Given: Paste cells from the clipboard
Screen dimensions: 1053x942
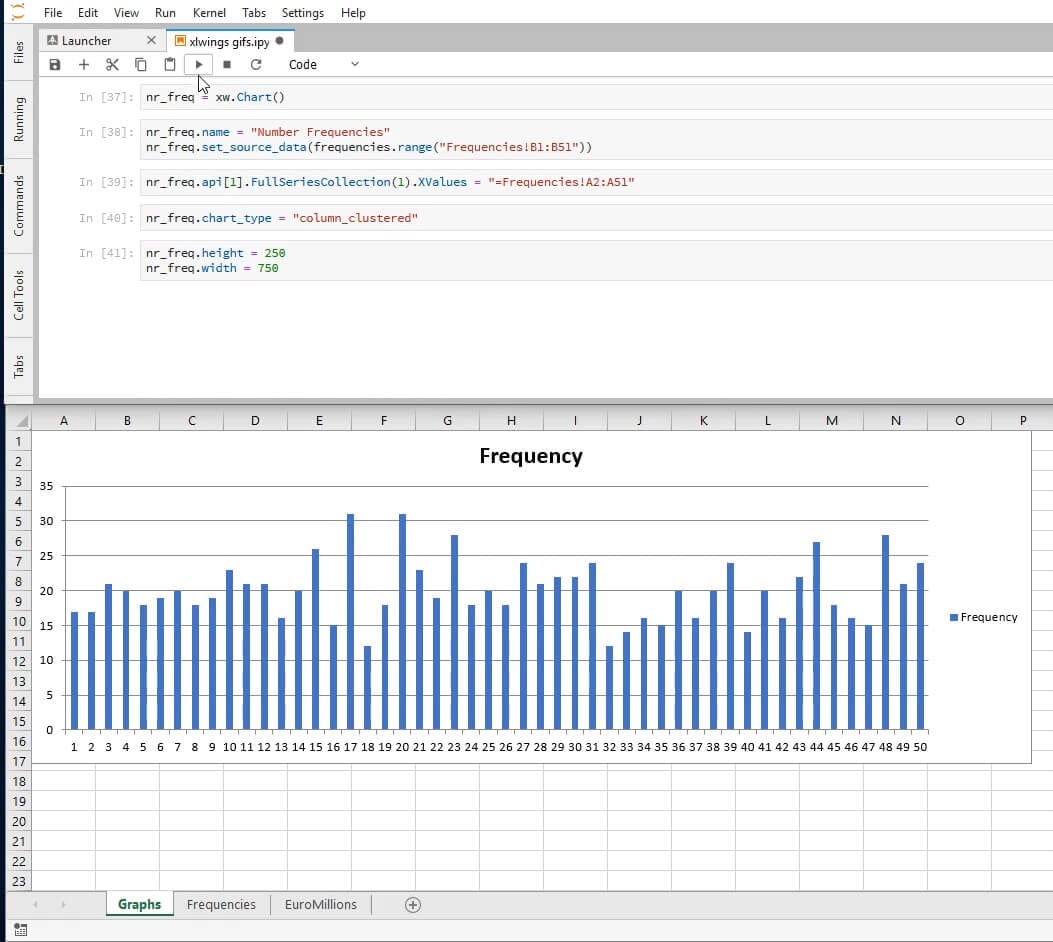Looking at the screenshot, I should click(169, 64).
